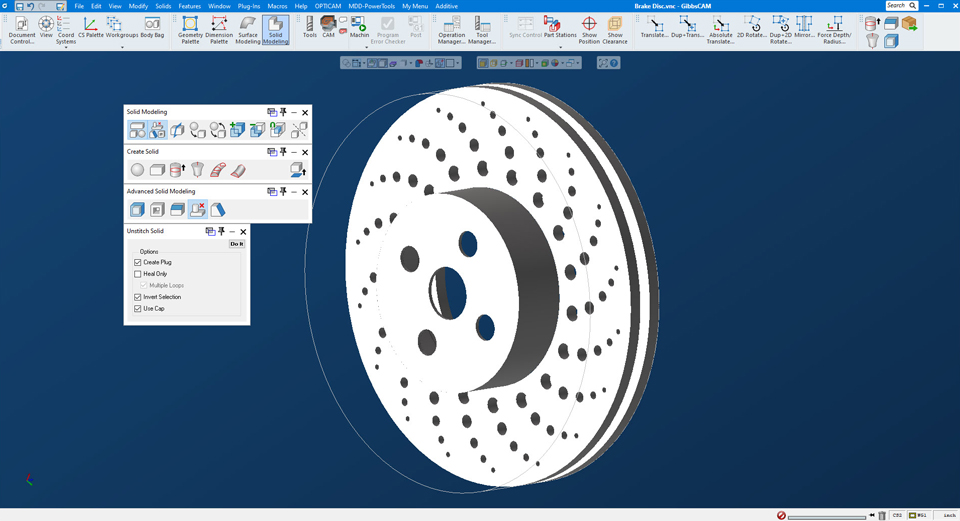This screenshot has height=521, width=960.
Task: Select the Mirror transform tool
Action: pyautogui.click(x=804, y=27)
